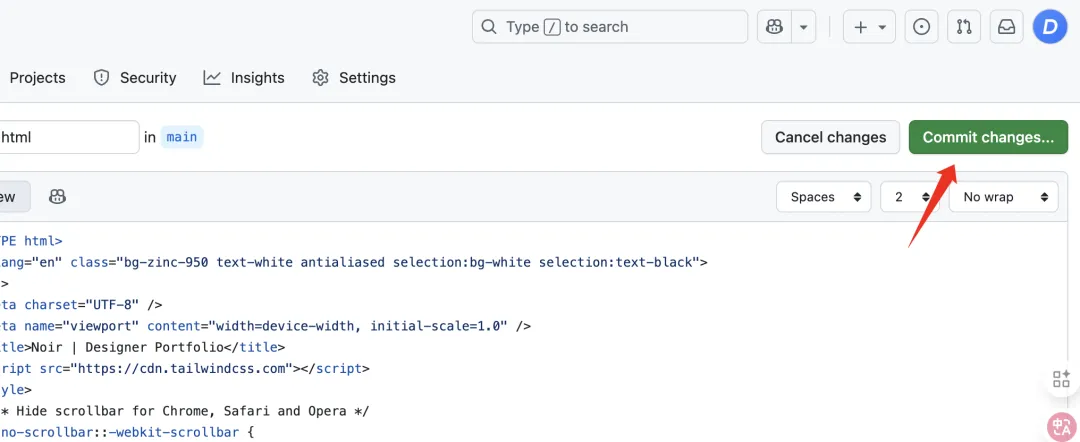Viewport: 1080px width, 442px height.
Task: Open Copilot chat icon in header
Action: click(x=774, y=27)
